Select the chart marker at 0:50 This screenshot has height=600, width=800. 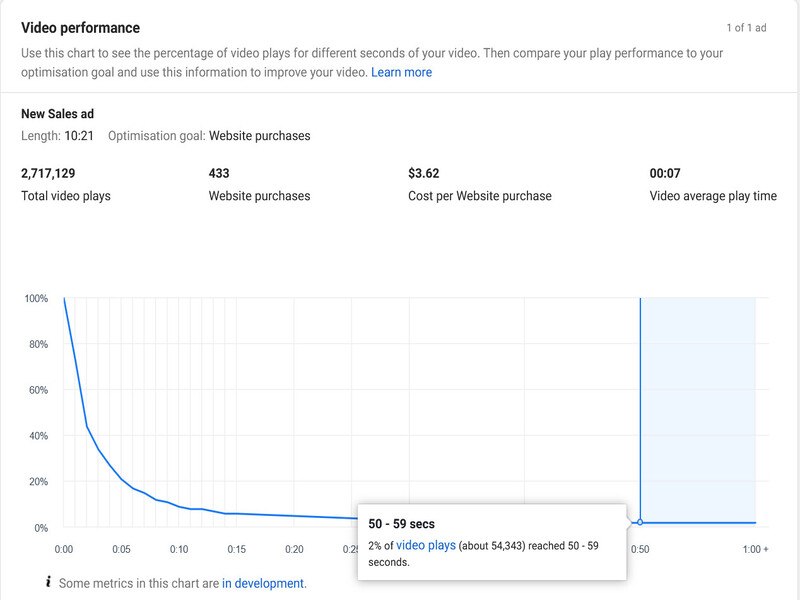[x=638, y=521]
